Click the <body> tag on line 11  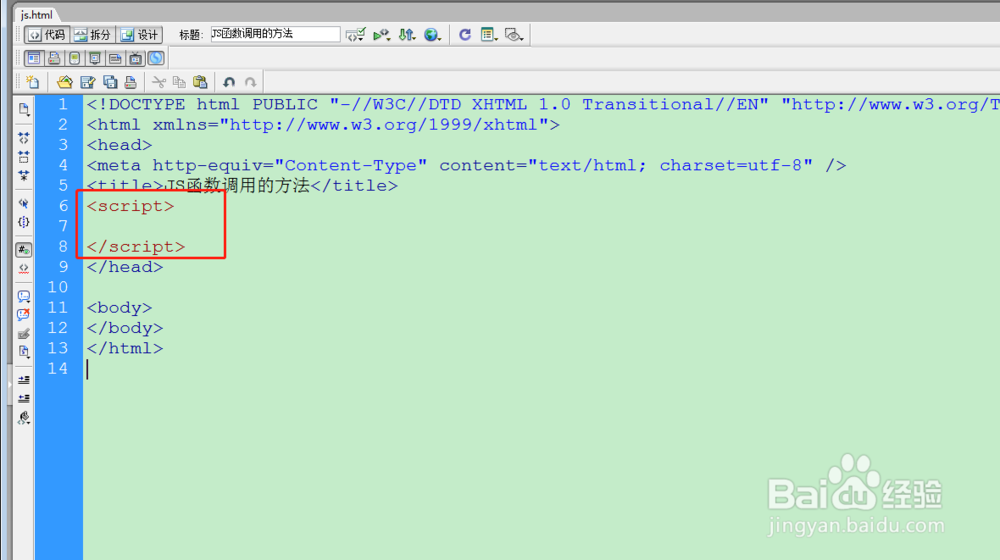119,307
